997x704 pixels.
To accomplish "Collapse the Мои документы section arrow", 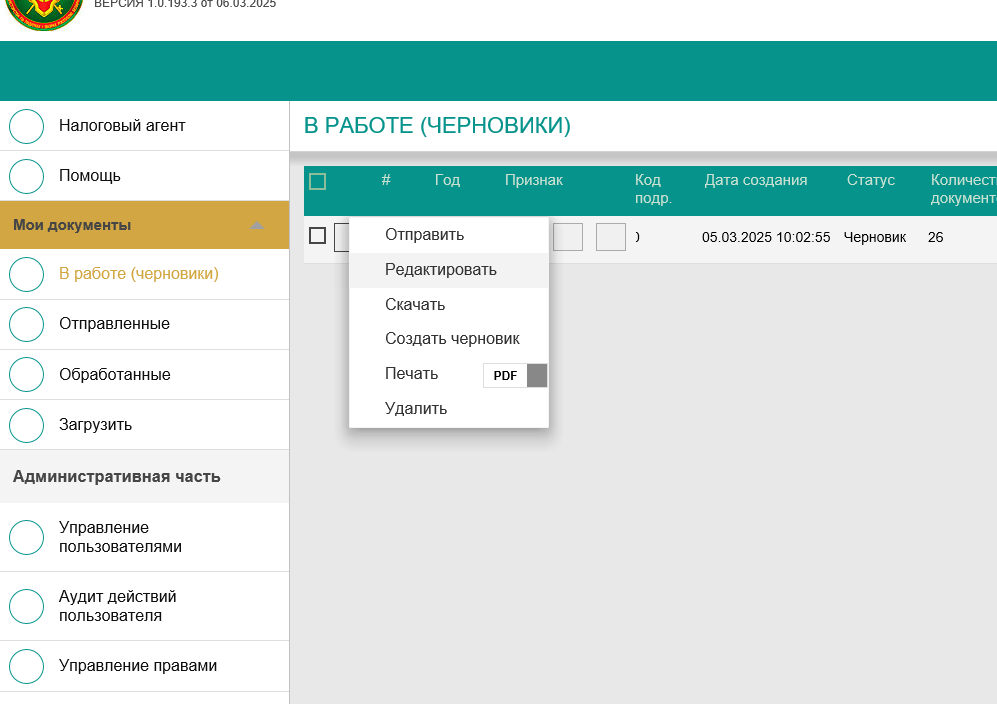I will 257,226.
